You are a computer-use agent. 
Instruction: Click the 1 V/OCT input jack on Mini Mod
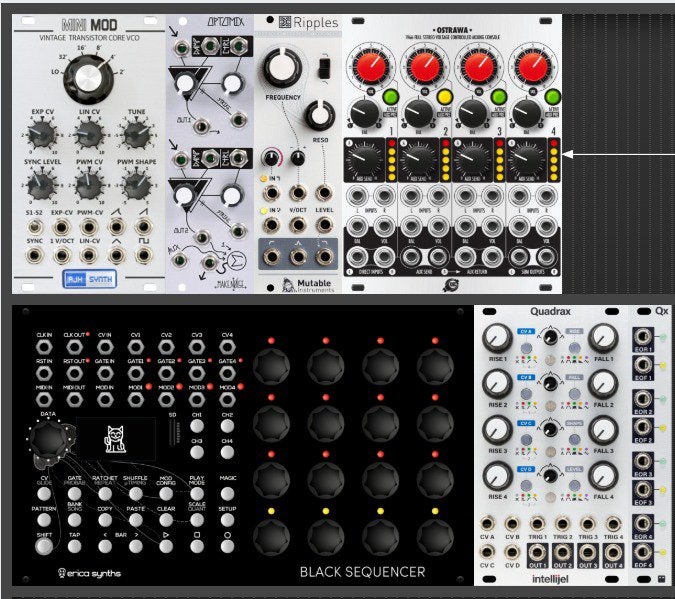point(62,255)
